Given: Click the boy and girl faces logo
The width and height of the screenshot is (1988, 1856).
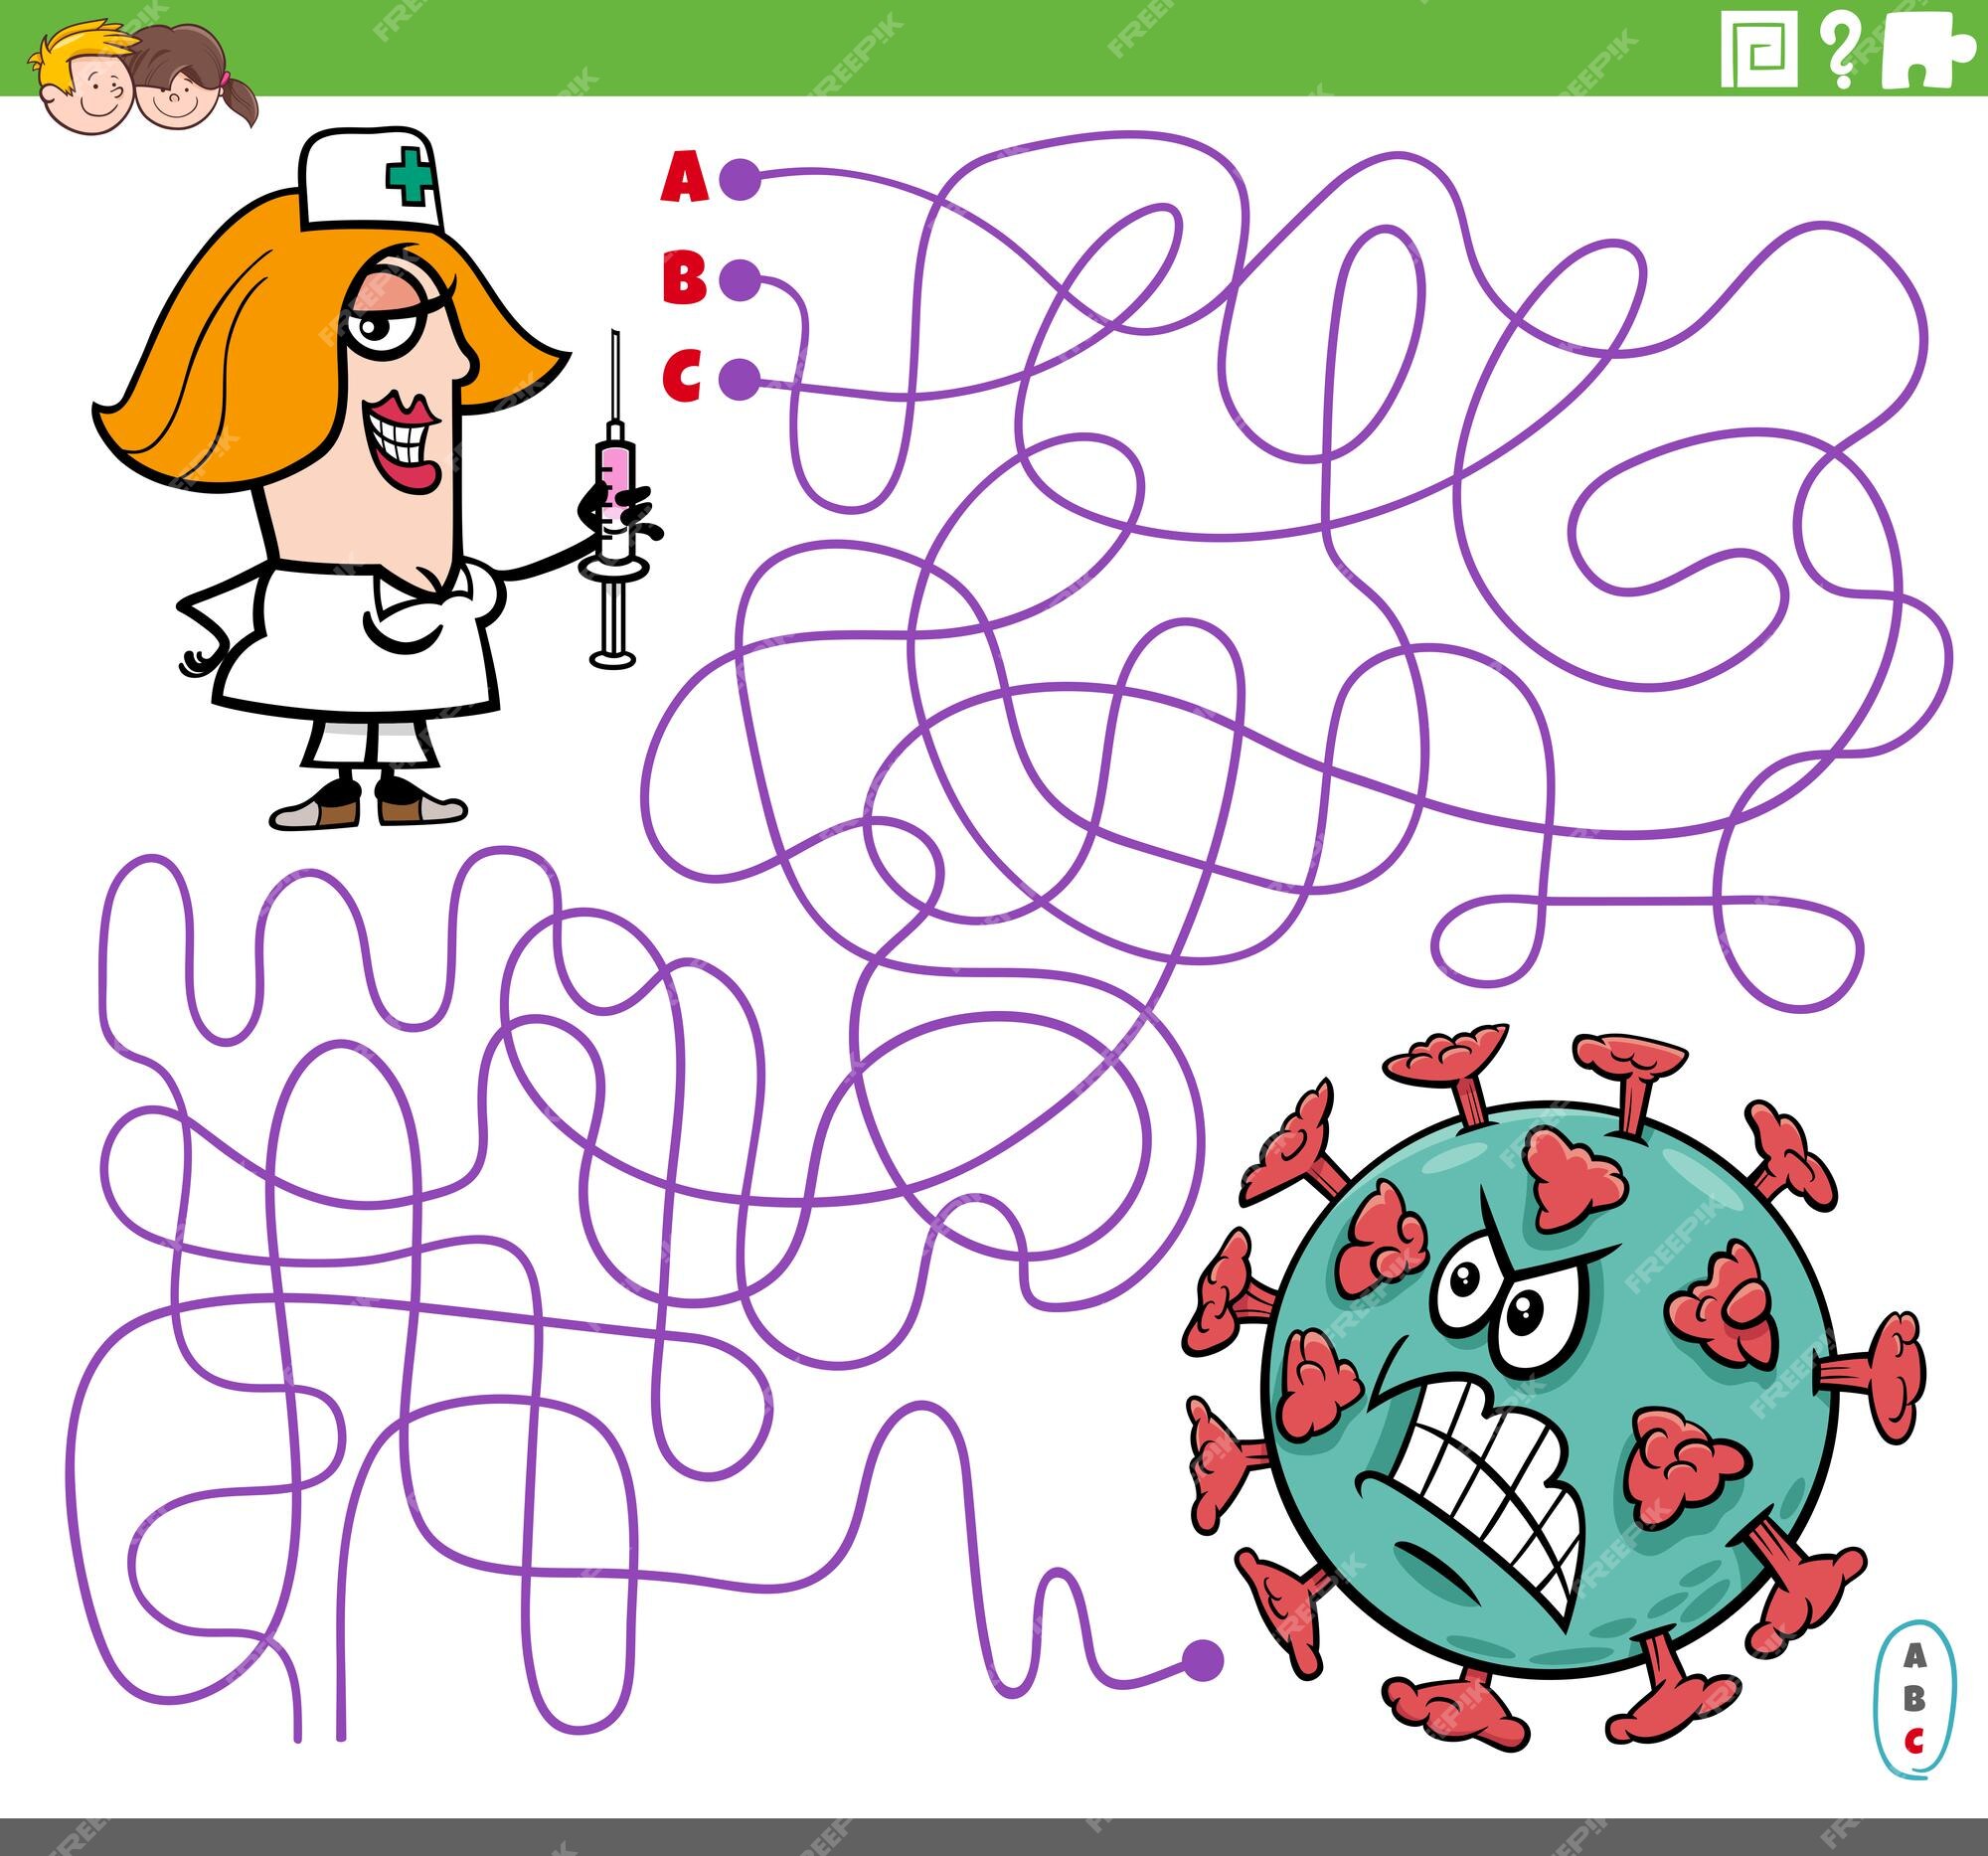Looking at the screenshot, I should coord(143,77).
